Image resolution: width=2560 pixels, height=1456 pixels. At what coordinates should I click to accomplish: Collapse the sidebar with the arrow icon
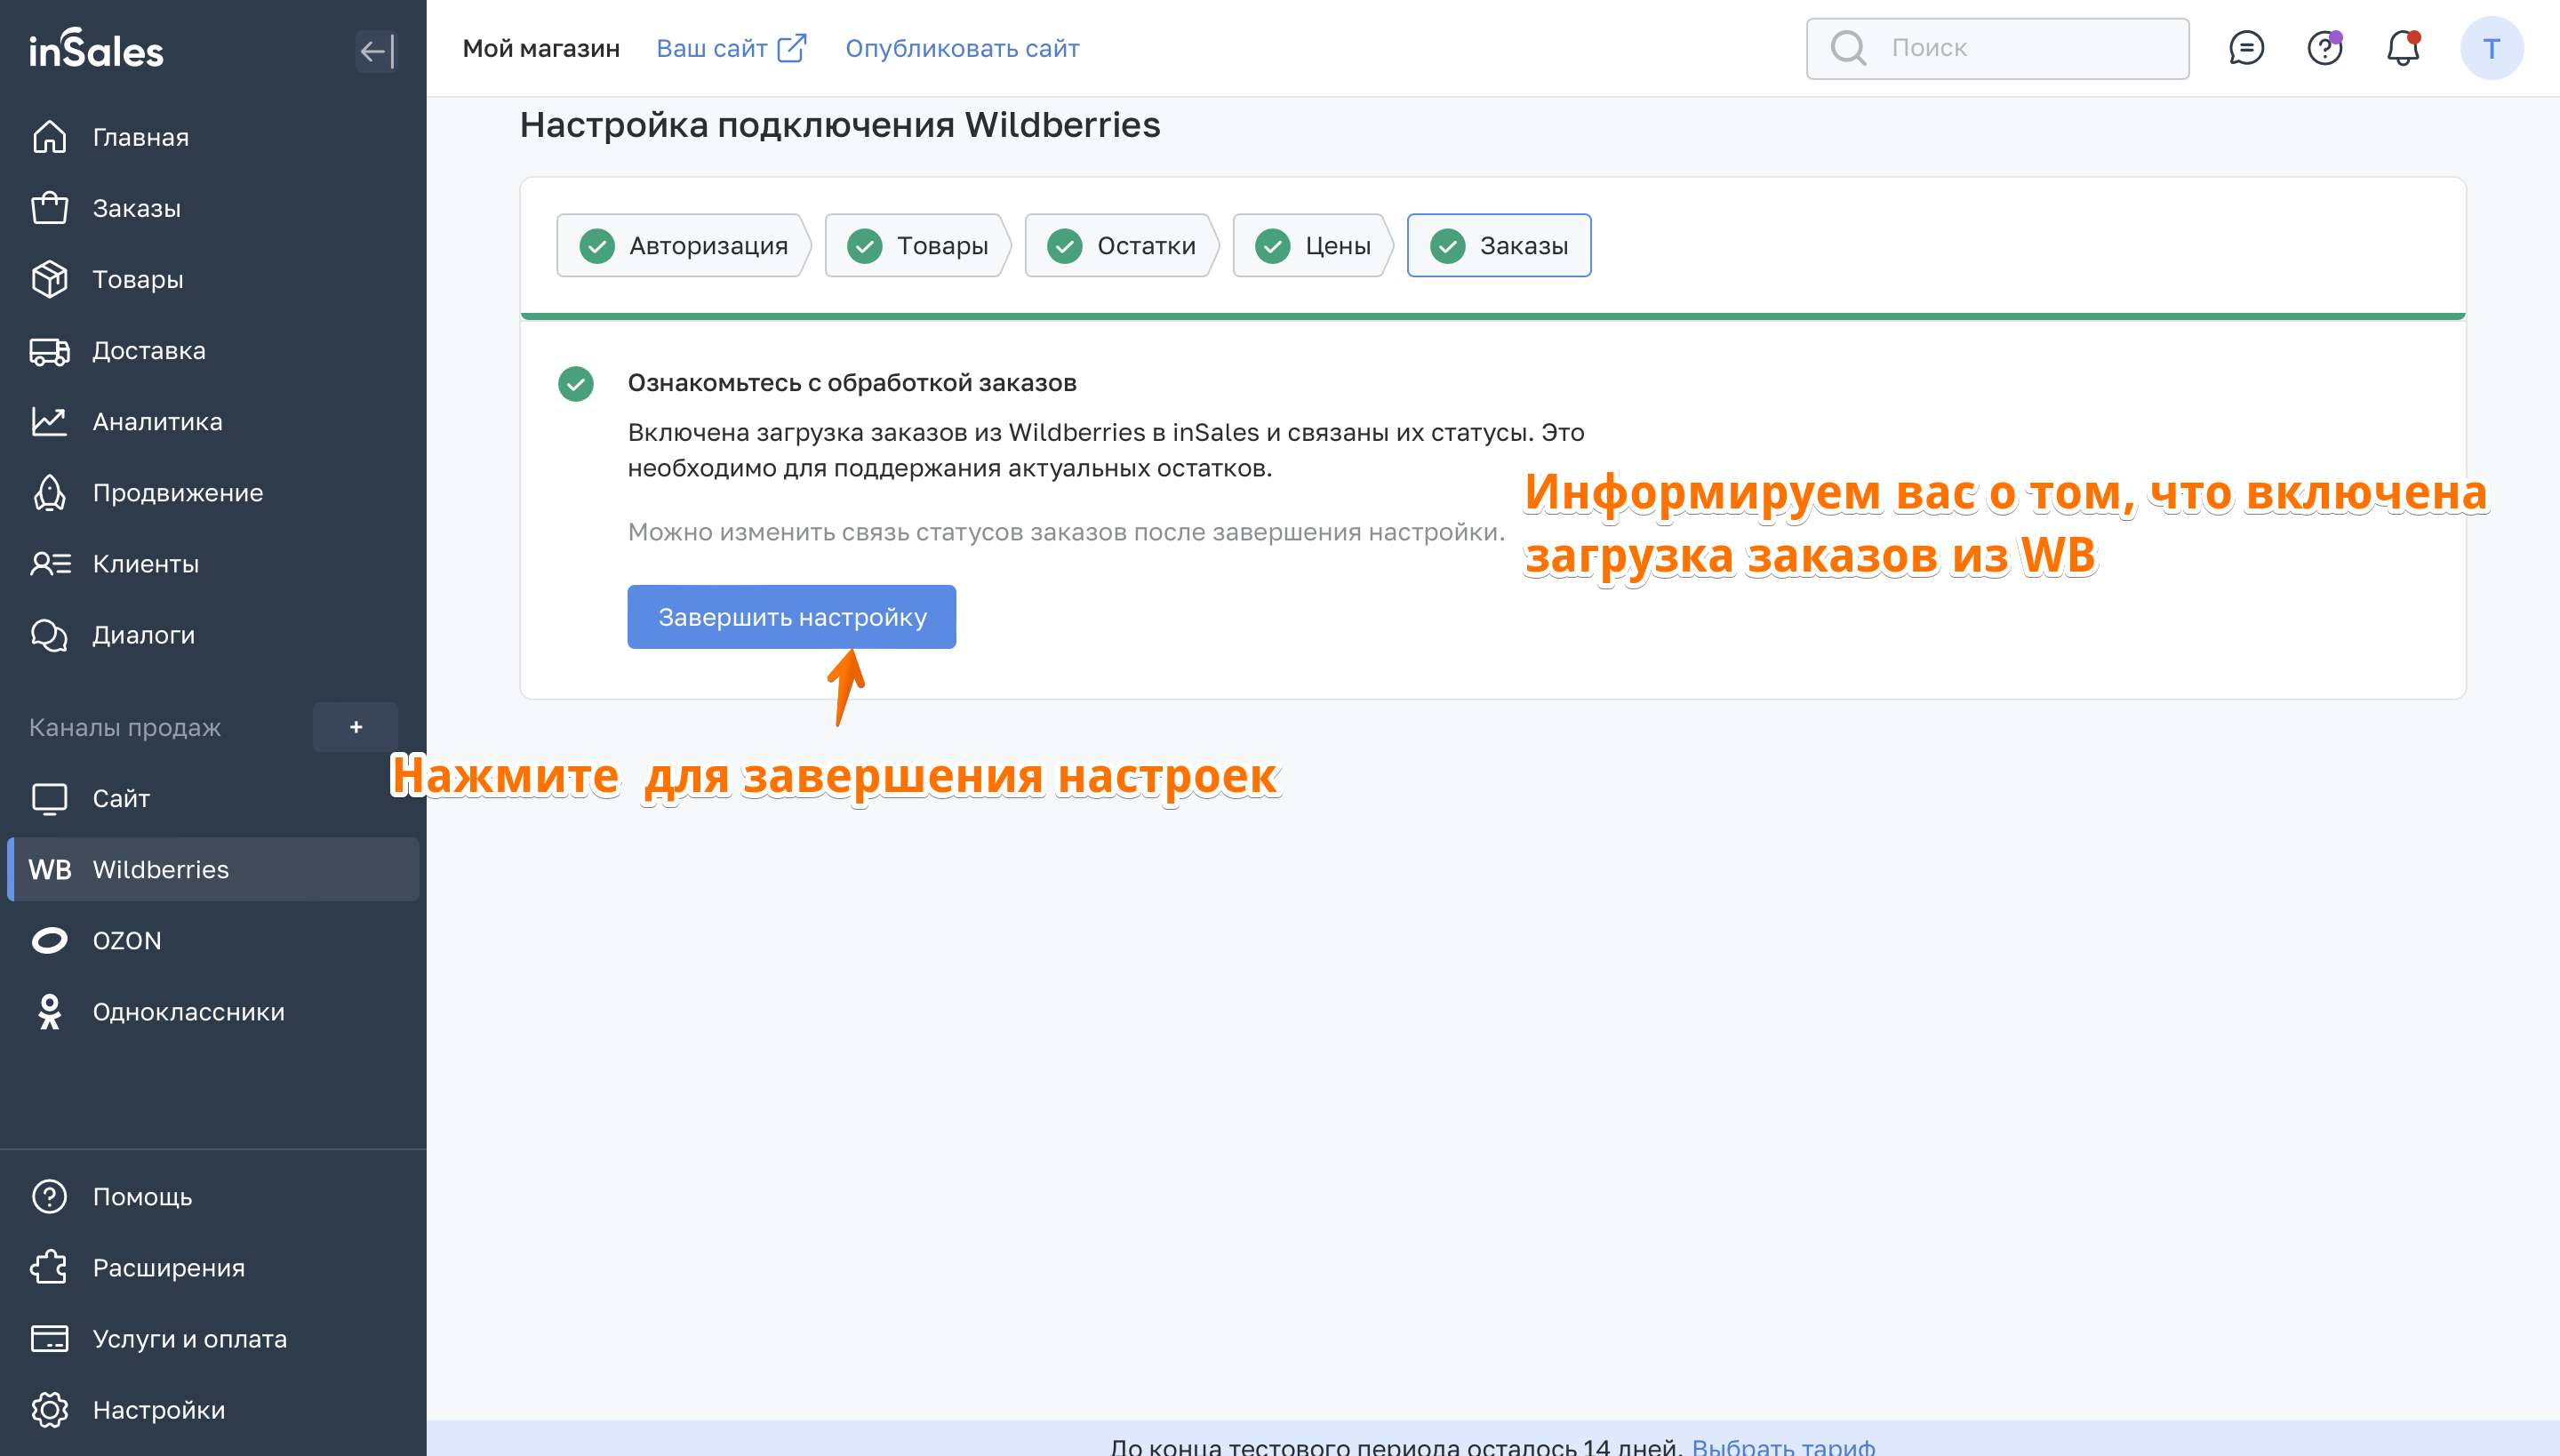(x=376, y=50)
